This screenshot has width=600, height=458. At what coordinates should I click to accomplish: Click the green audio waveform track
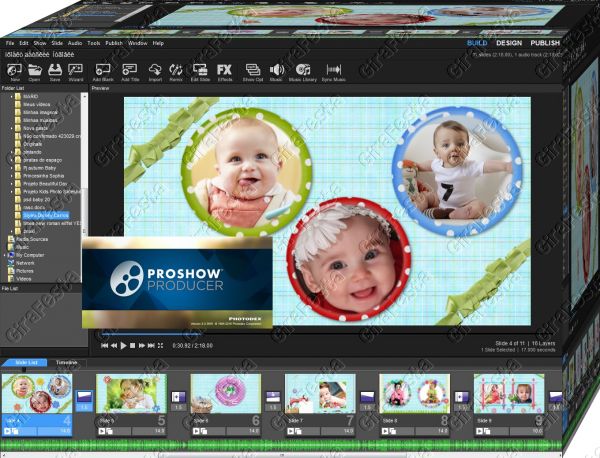(x=281, y=445)
